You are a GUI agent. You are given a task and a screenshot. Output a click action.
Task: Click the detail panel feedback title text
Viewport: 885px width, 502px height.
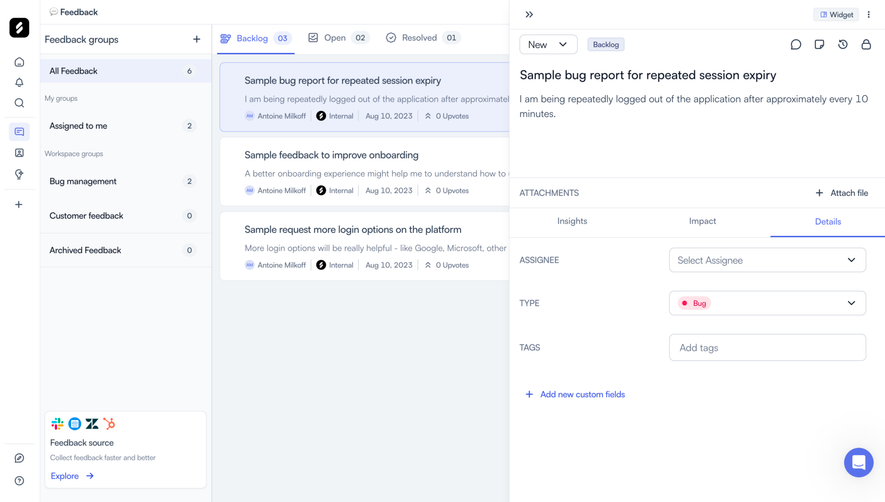point(647,75)
